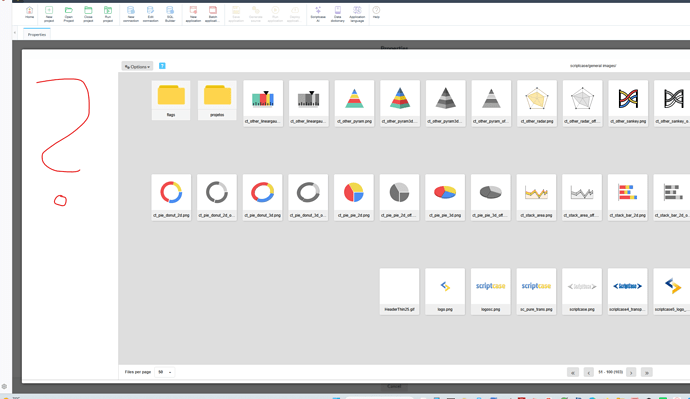Screen dimensions: 690x399
Task: Select the HeaderThin25.gif thumbnail
Action: click(400, 292)
